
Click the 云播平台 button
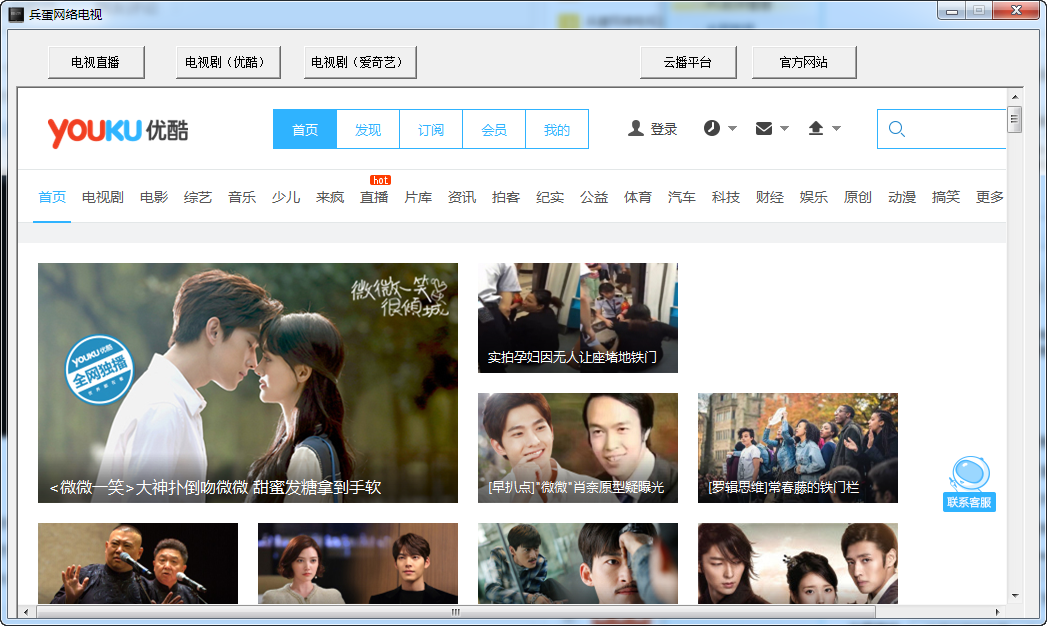(688, 62)
